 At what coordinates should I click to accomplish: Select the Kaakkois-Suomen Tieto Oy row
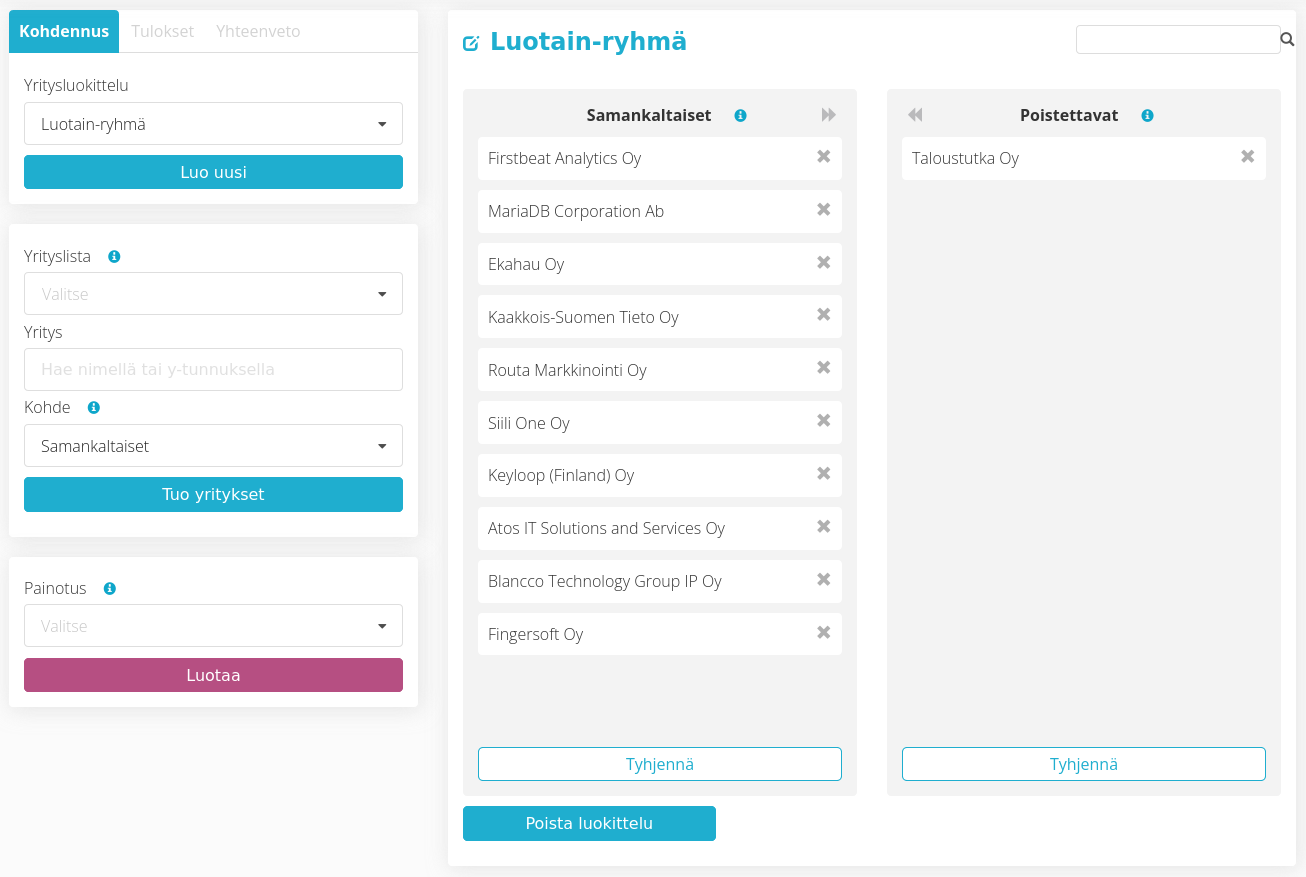click(x=660, y=317)
